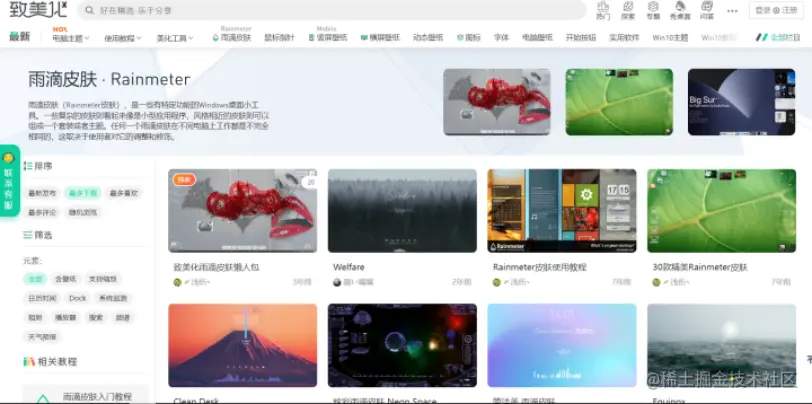Viewport: 812px width, 404px height.
Task: Open the 实用软件 navigation tab
Action: tap(624, 37)
